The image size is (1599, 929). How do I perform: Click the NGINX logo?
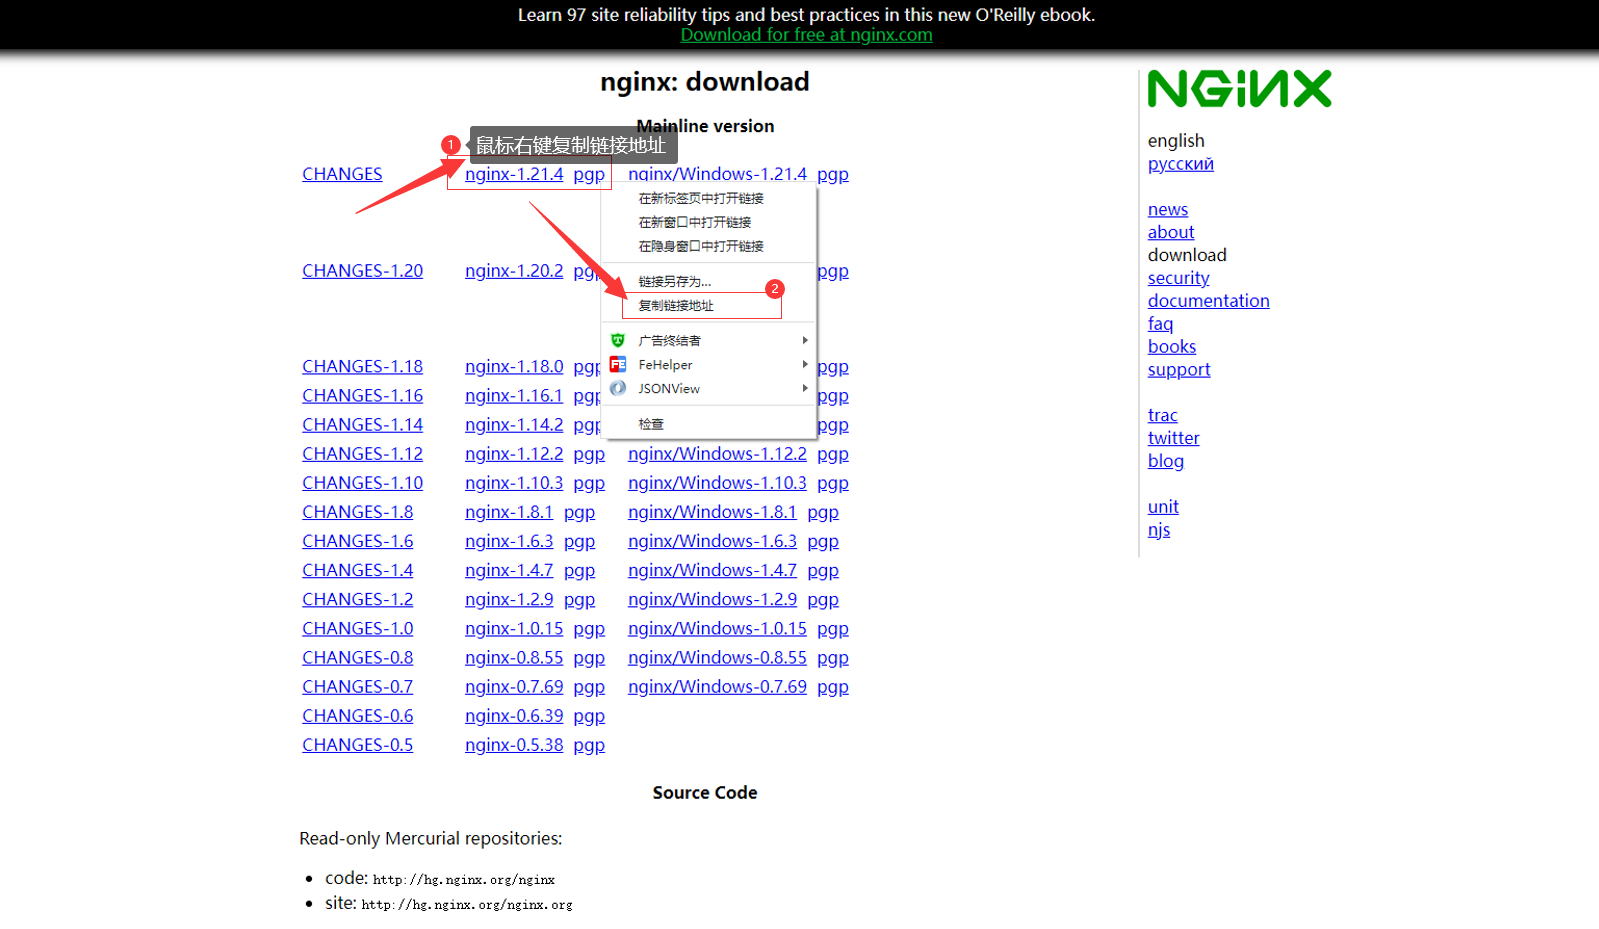pos(1239,89)
